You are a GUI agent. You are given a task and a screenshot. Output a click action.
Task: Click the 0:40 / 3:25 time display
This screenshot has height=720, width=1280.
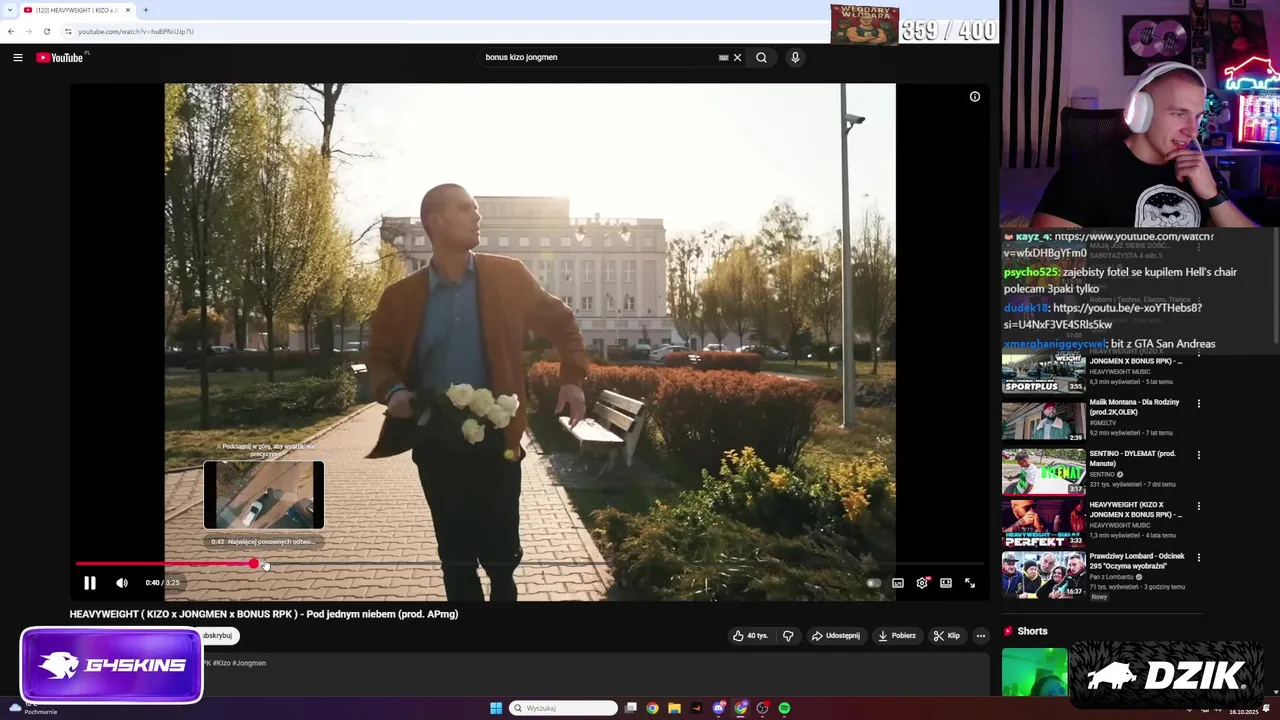[x=162, y=583]
